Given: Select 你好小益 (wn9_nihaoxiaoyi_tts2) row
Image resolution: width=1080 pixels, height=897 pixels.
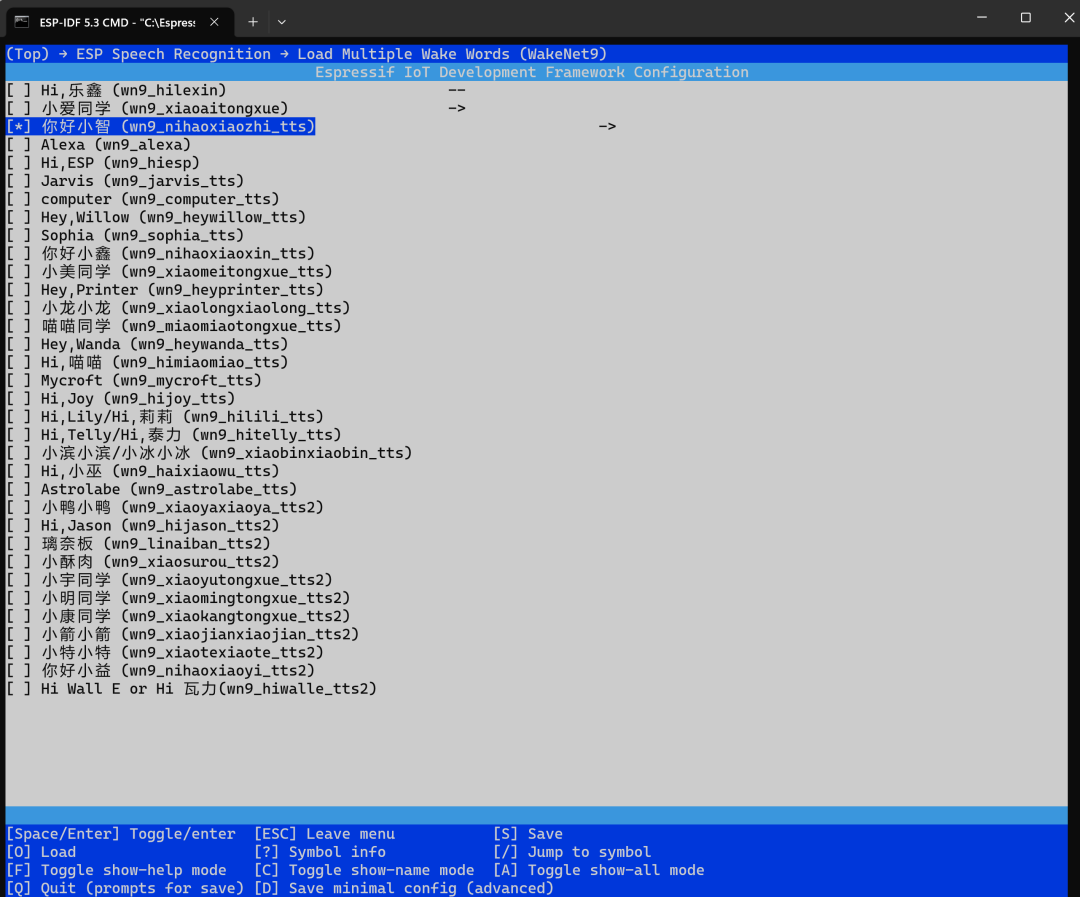Looking at the screenshot, I should pyautogui.click(x=160, y=670).
